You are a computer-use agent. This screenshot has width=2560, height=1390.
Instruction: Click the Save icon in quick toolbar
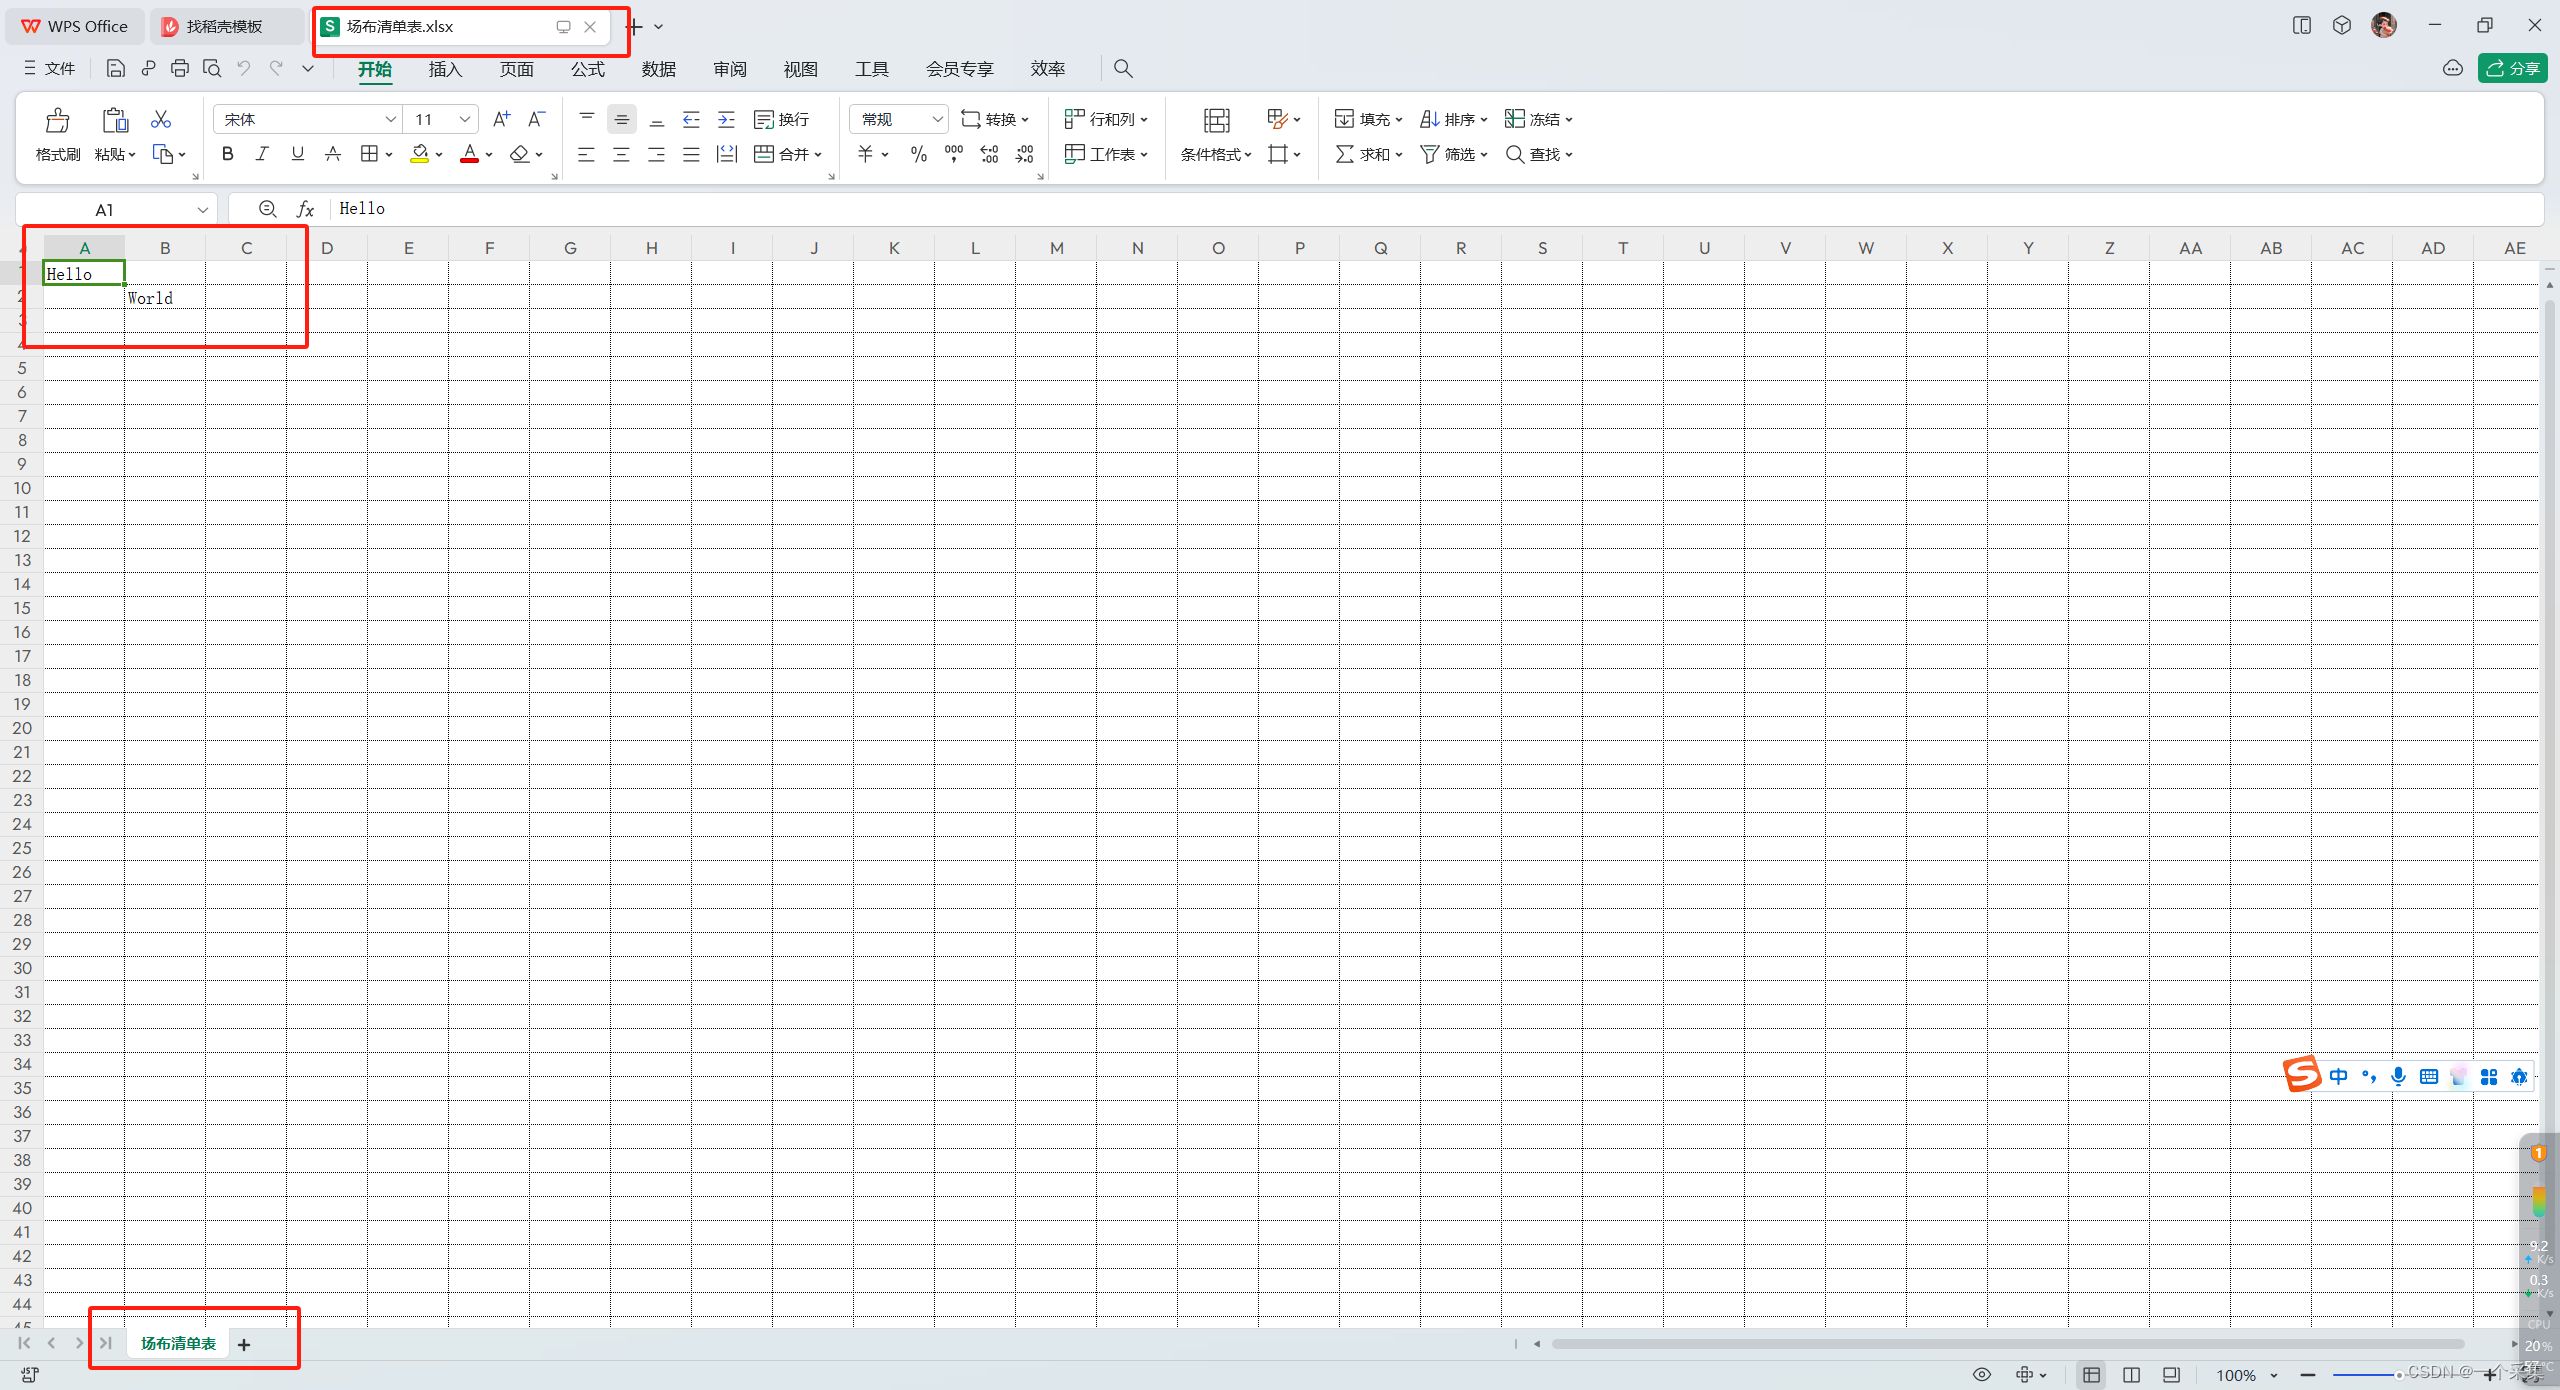point(116,68)
